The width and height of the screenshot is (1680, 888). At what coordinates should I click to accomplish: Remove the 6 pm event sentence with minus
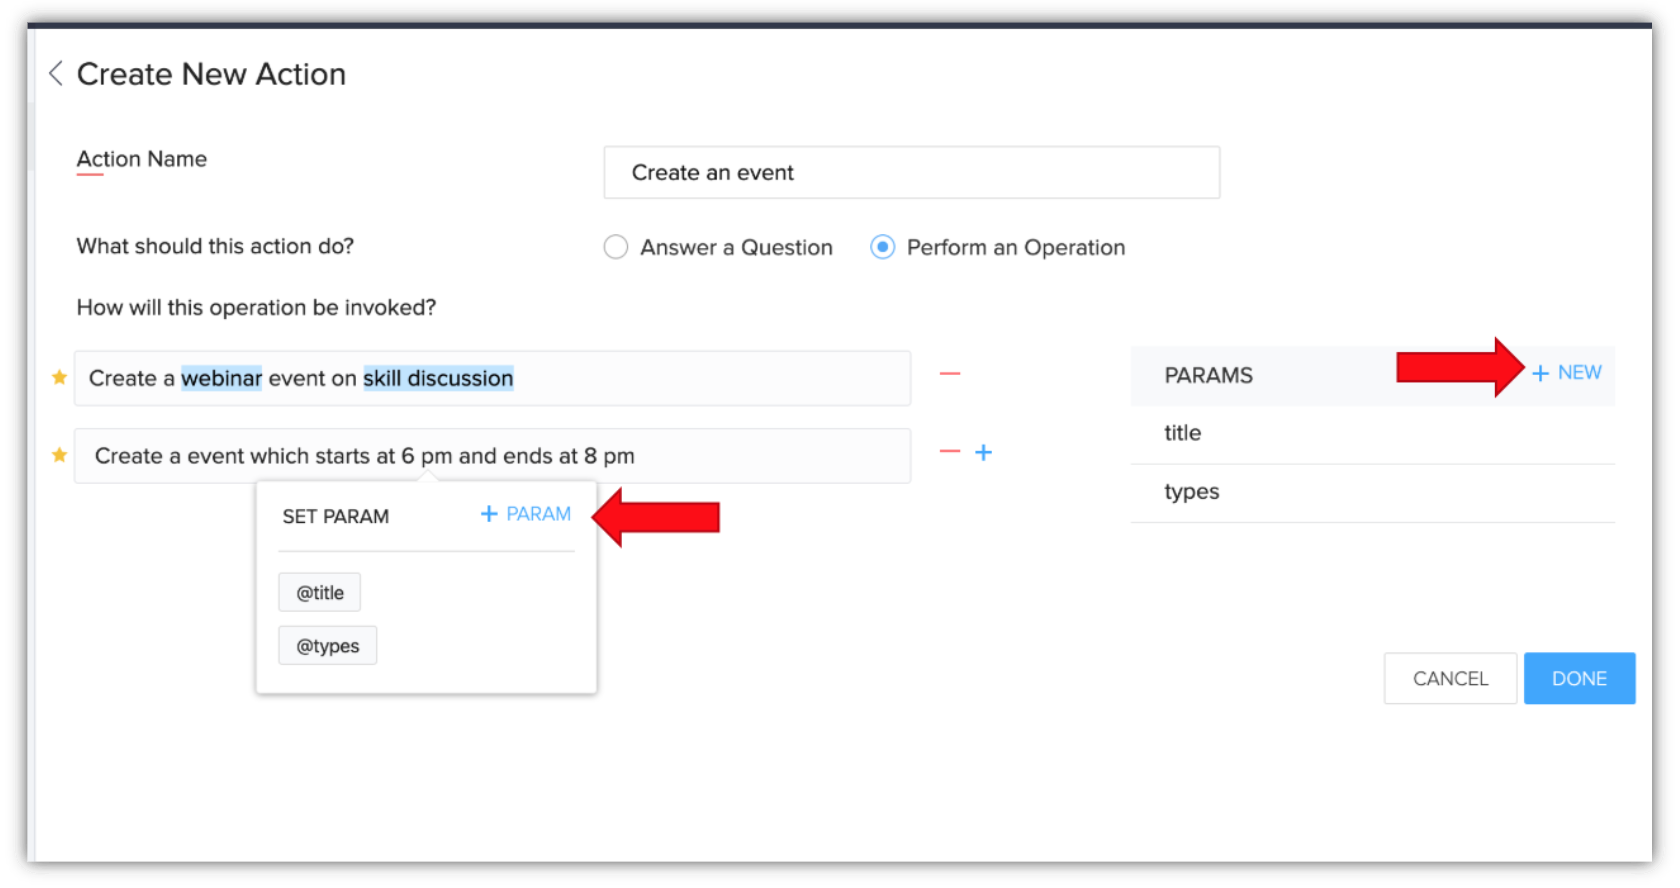tap(949, 452)
